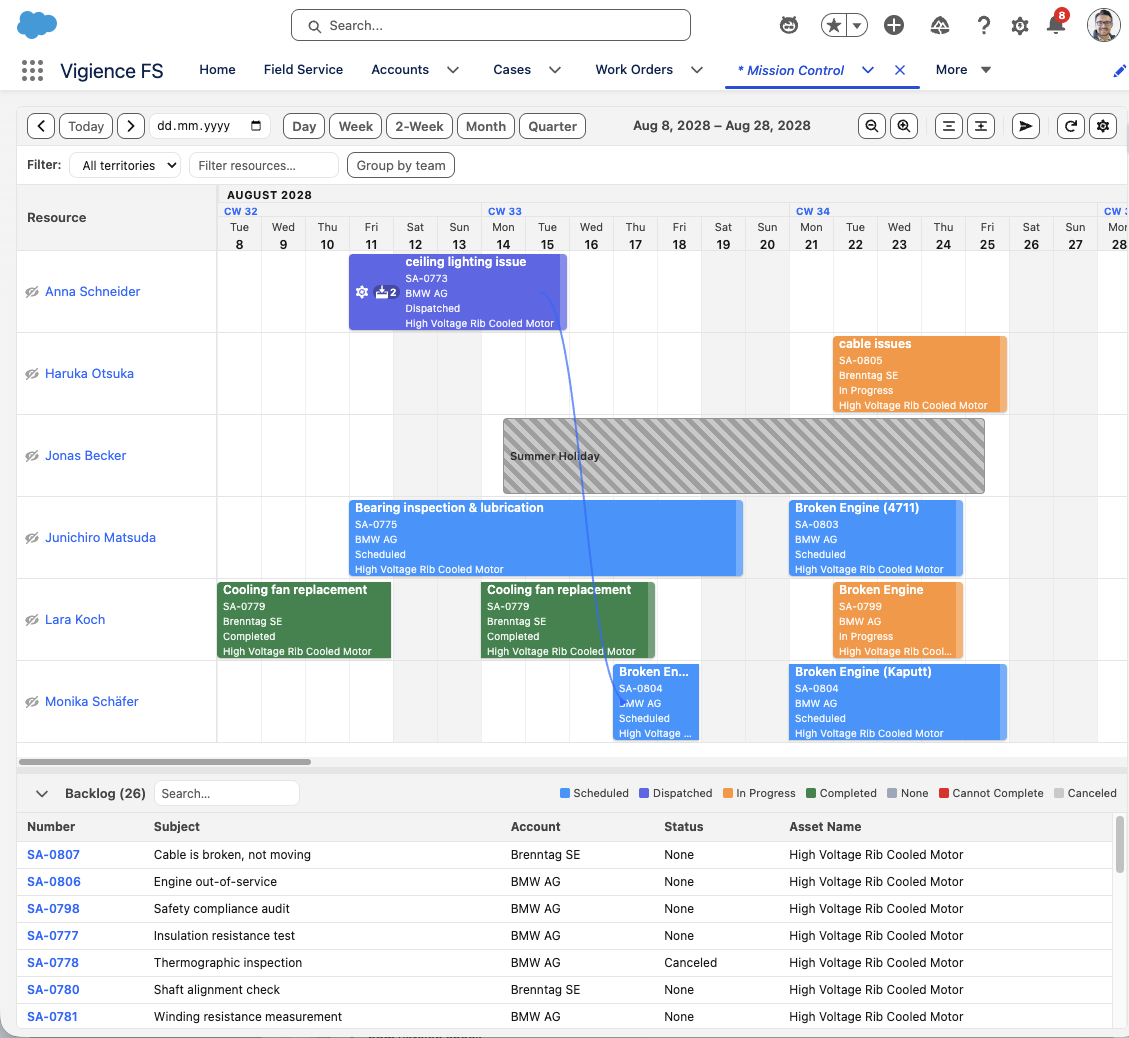The height and width of the screenshot is (1038, 1129).
Task: Click the Cannot Complete legend swatch
Action: [944, 793]
